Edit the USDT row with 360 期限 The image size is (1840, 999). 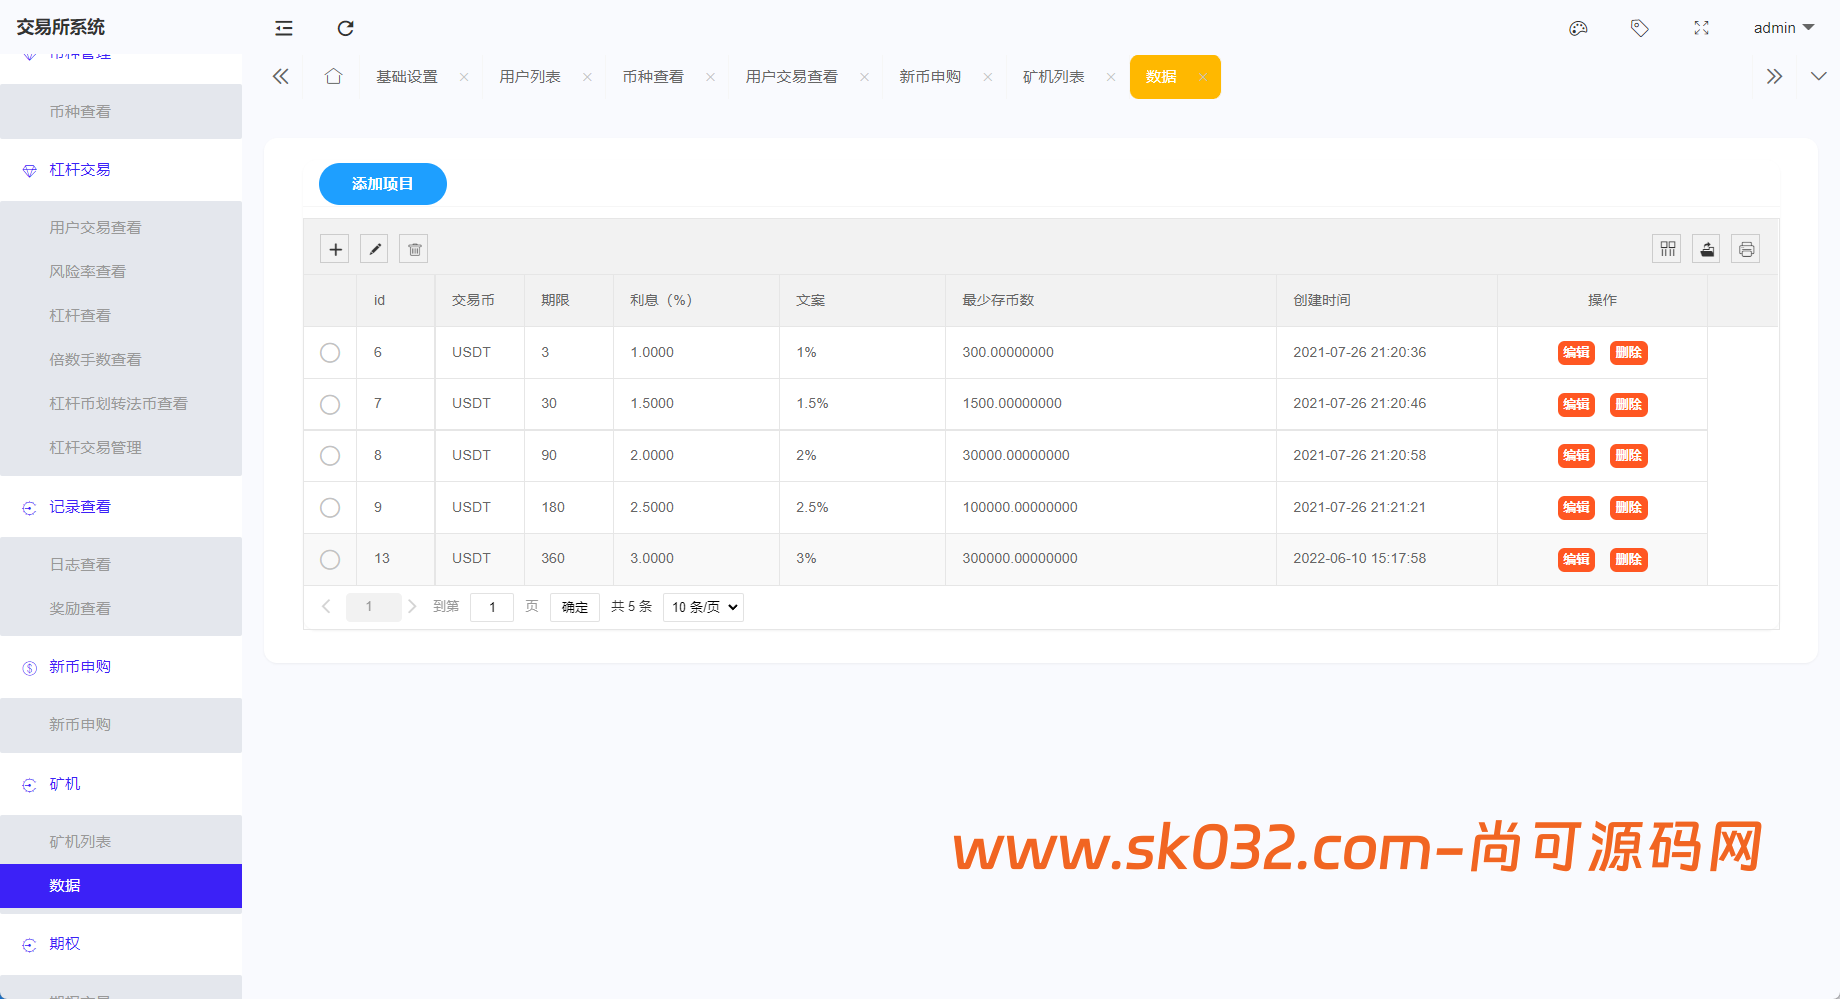[x=1576, y=559]
